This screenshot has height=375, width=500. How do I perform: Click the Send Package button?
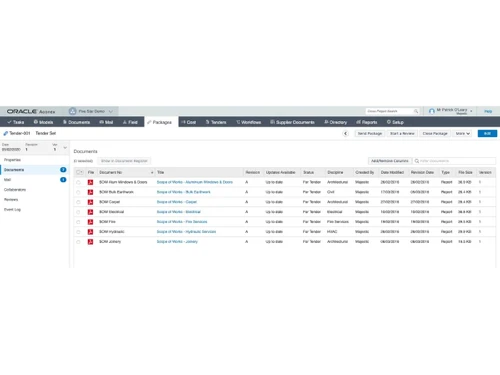click(370, 133)
